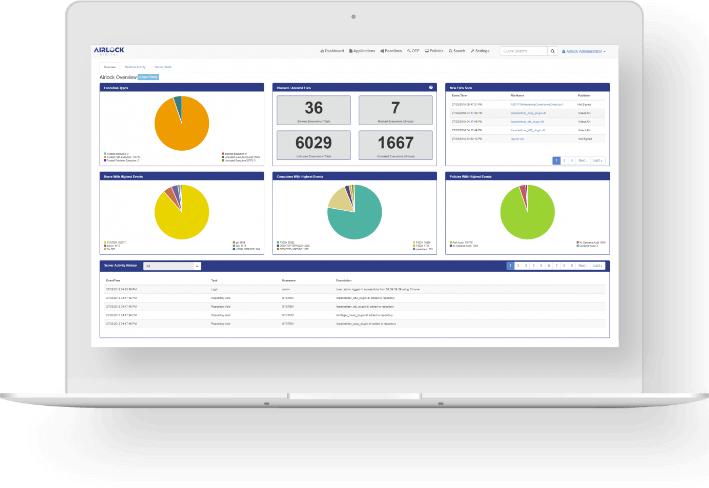Click the magnifier search button icon
Screen dimensions: 709x488
pyautogui.click(x=553, y=51)
